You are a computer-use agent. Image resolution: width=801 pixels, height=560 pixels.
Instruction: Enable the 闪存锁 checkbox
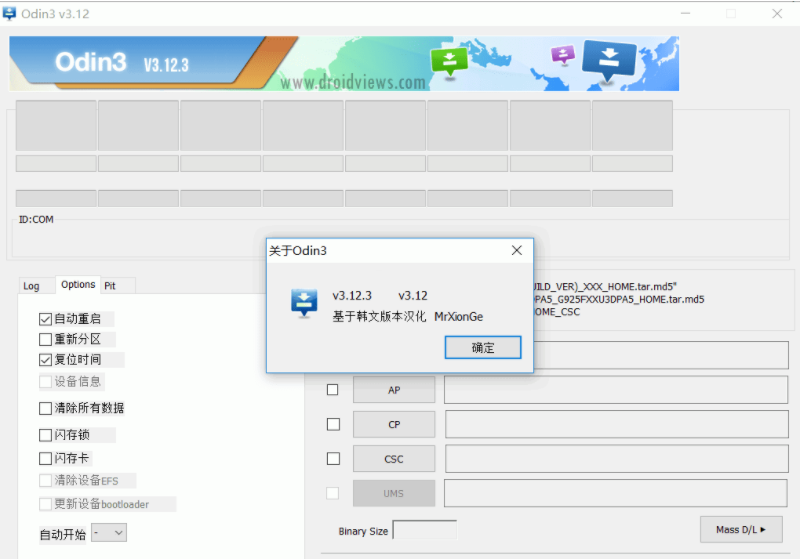click(45, 435)
